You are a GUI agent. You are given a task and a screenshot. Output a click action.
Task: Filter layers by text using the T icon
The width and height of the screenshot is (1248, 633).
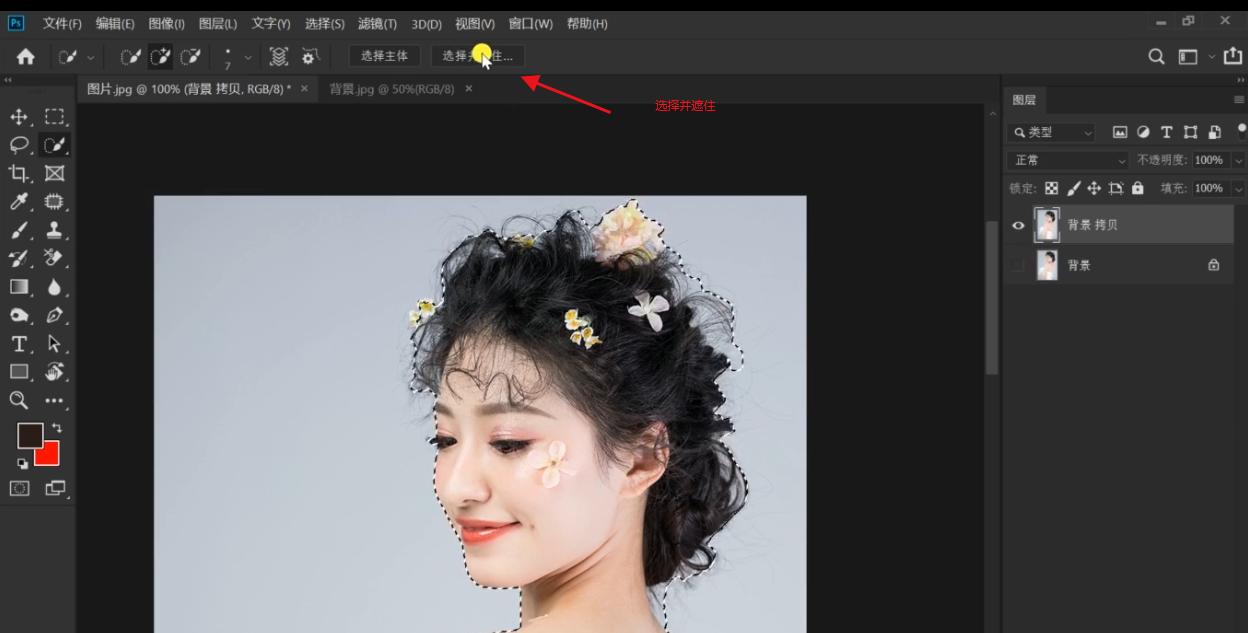[1166, 131]
